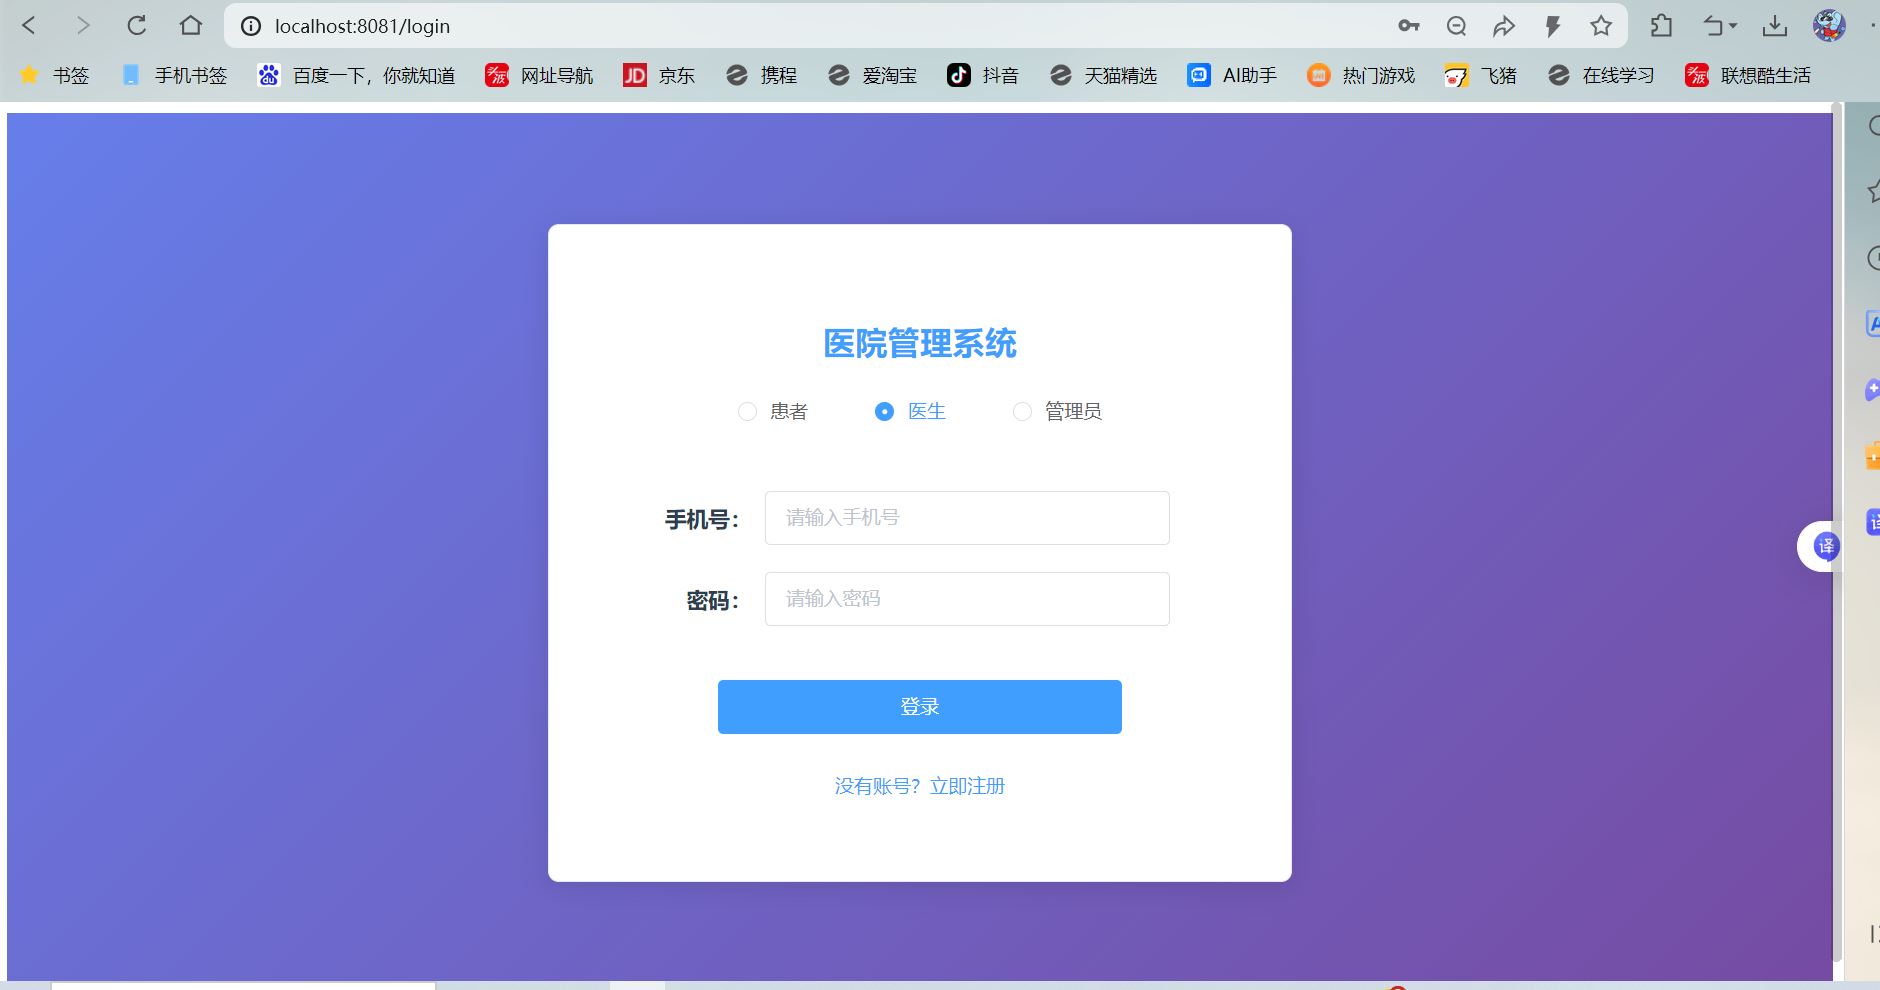Click the floating translate icon
The height and width of the screenshot is (990, 1880).
[1826, 546]
